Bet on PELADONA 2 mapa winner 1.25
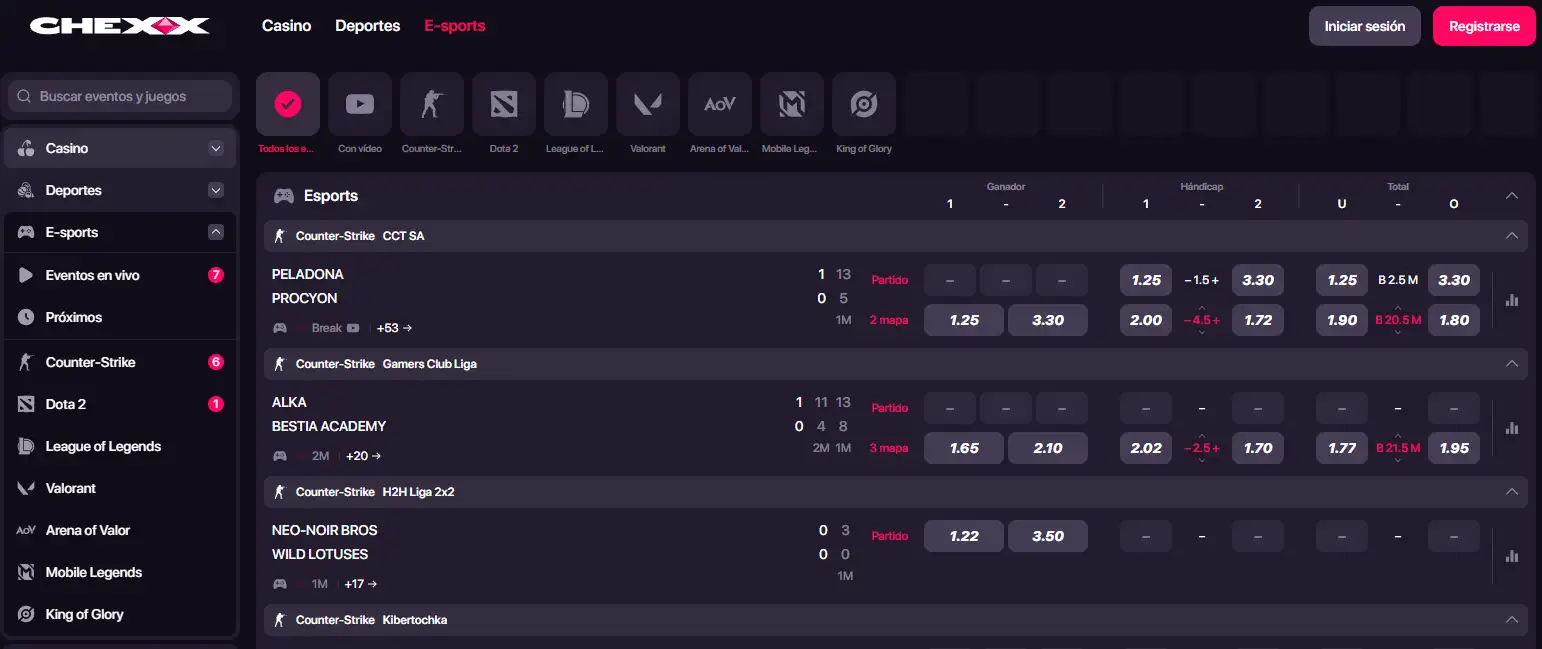Screen dimensions: 1542x649 click(964, 320)
